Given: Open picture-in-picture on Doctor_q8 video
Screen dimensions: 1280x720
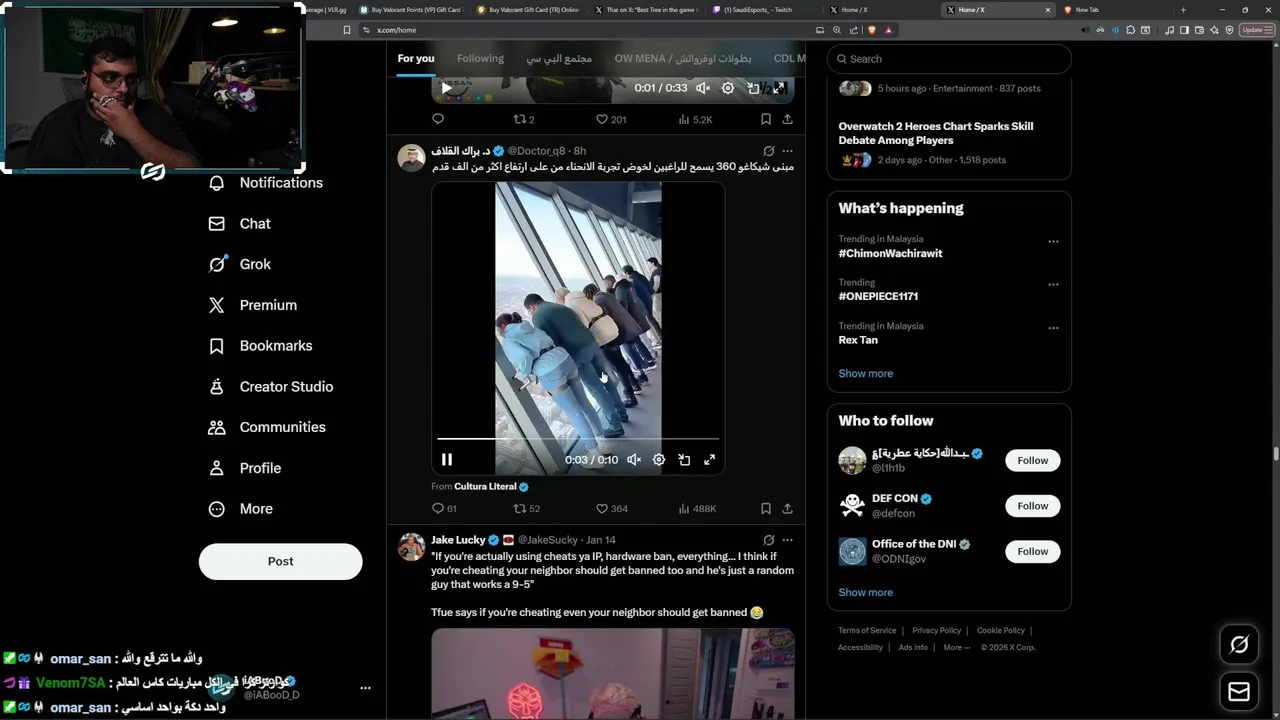Looking at the screenshot, I should click(x=684, y=460).
